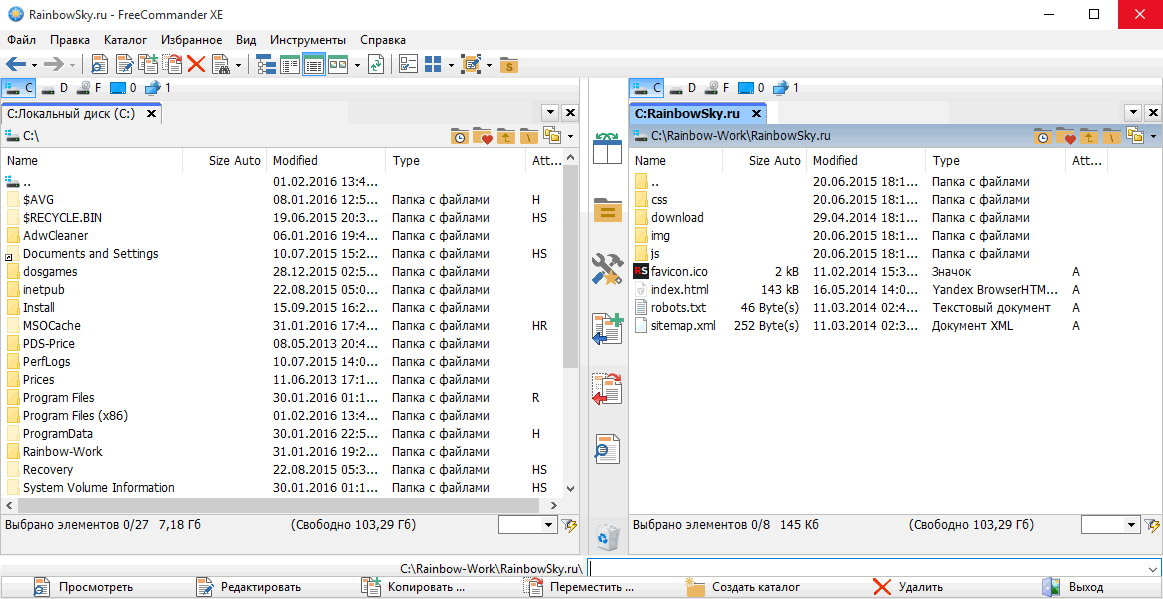
Task: Select desktop item 0 in right drive bar
Action: pos(752,88)
